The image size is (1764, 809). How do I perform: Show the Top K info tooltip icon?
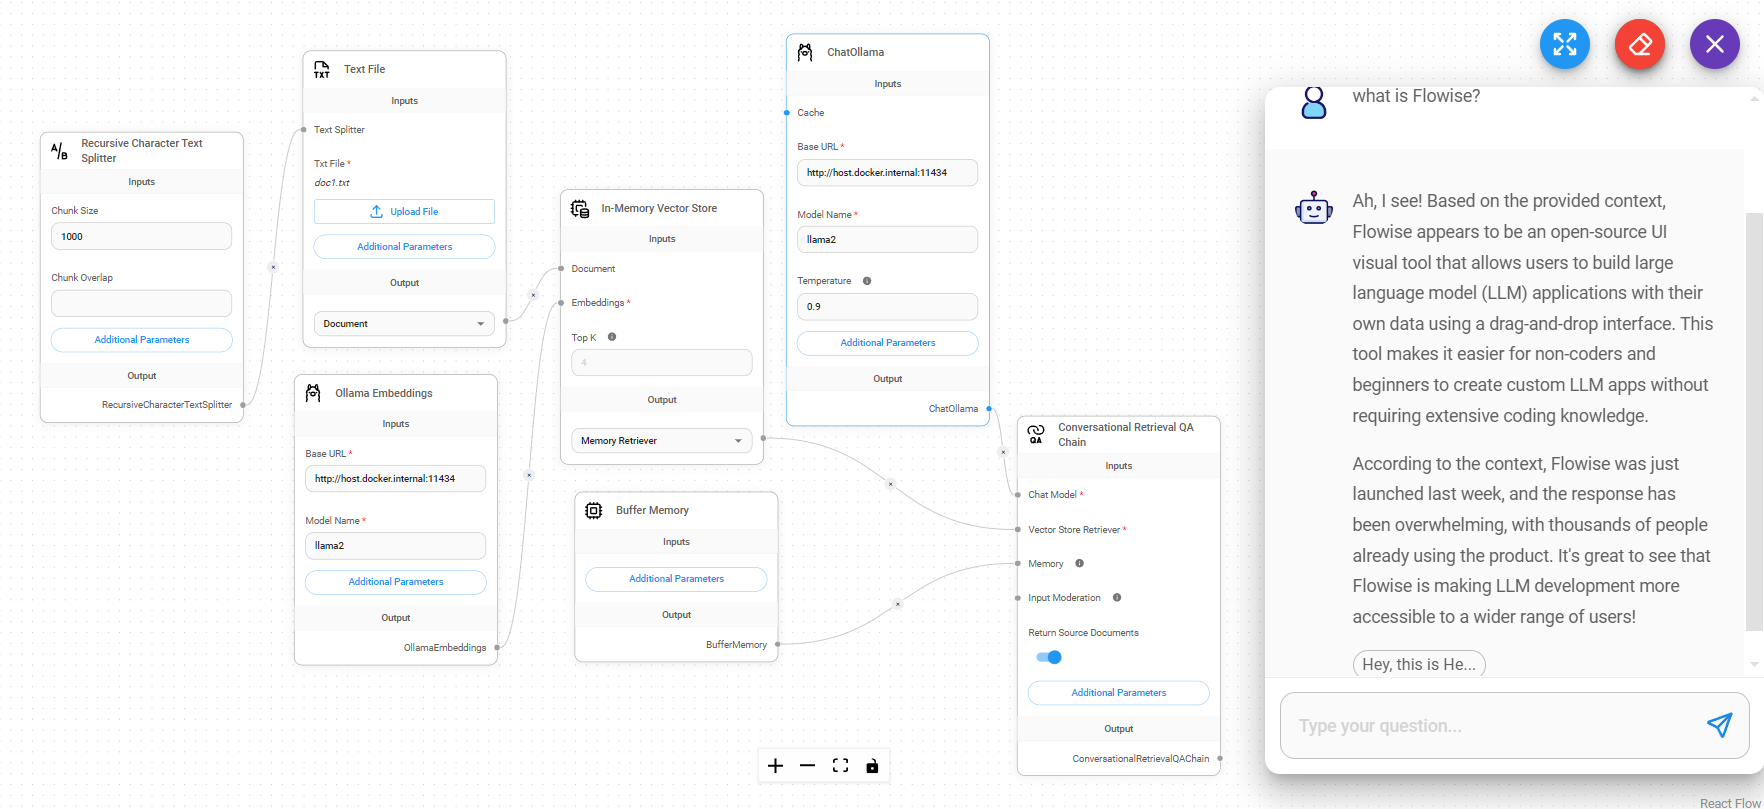pos(612,337)
